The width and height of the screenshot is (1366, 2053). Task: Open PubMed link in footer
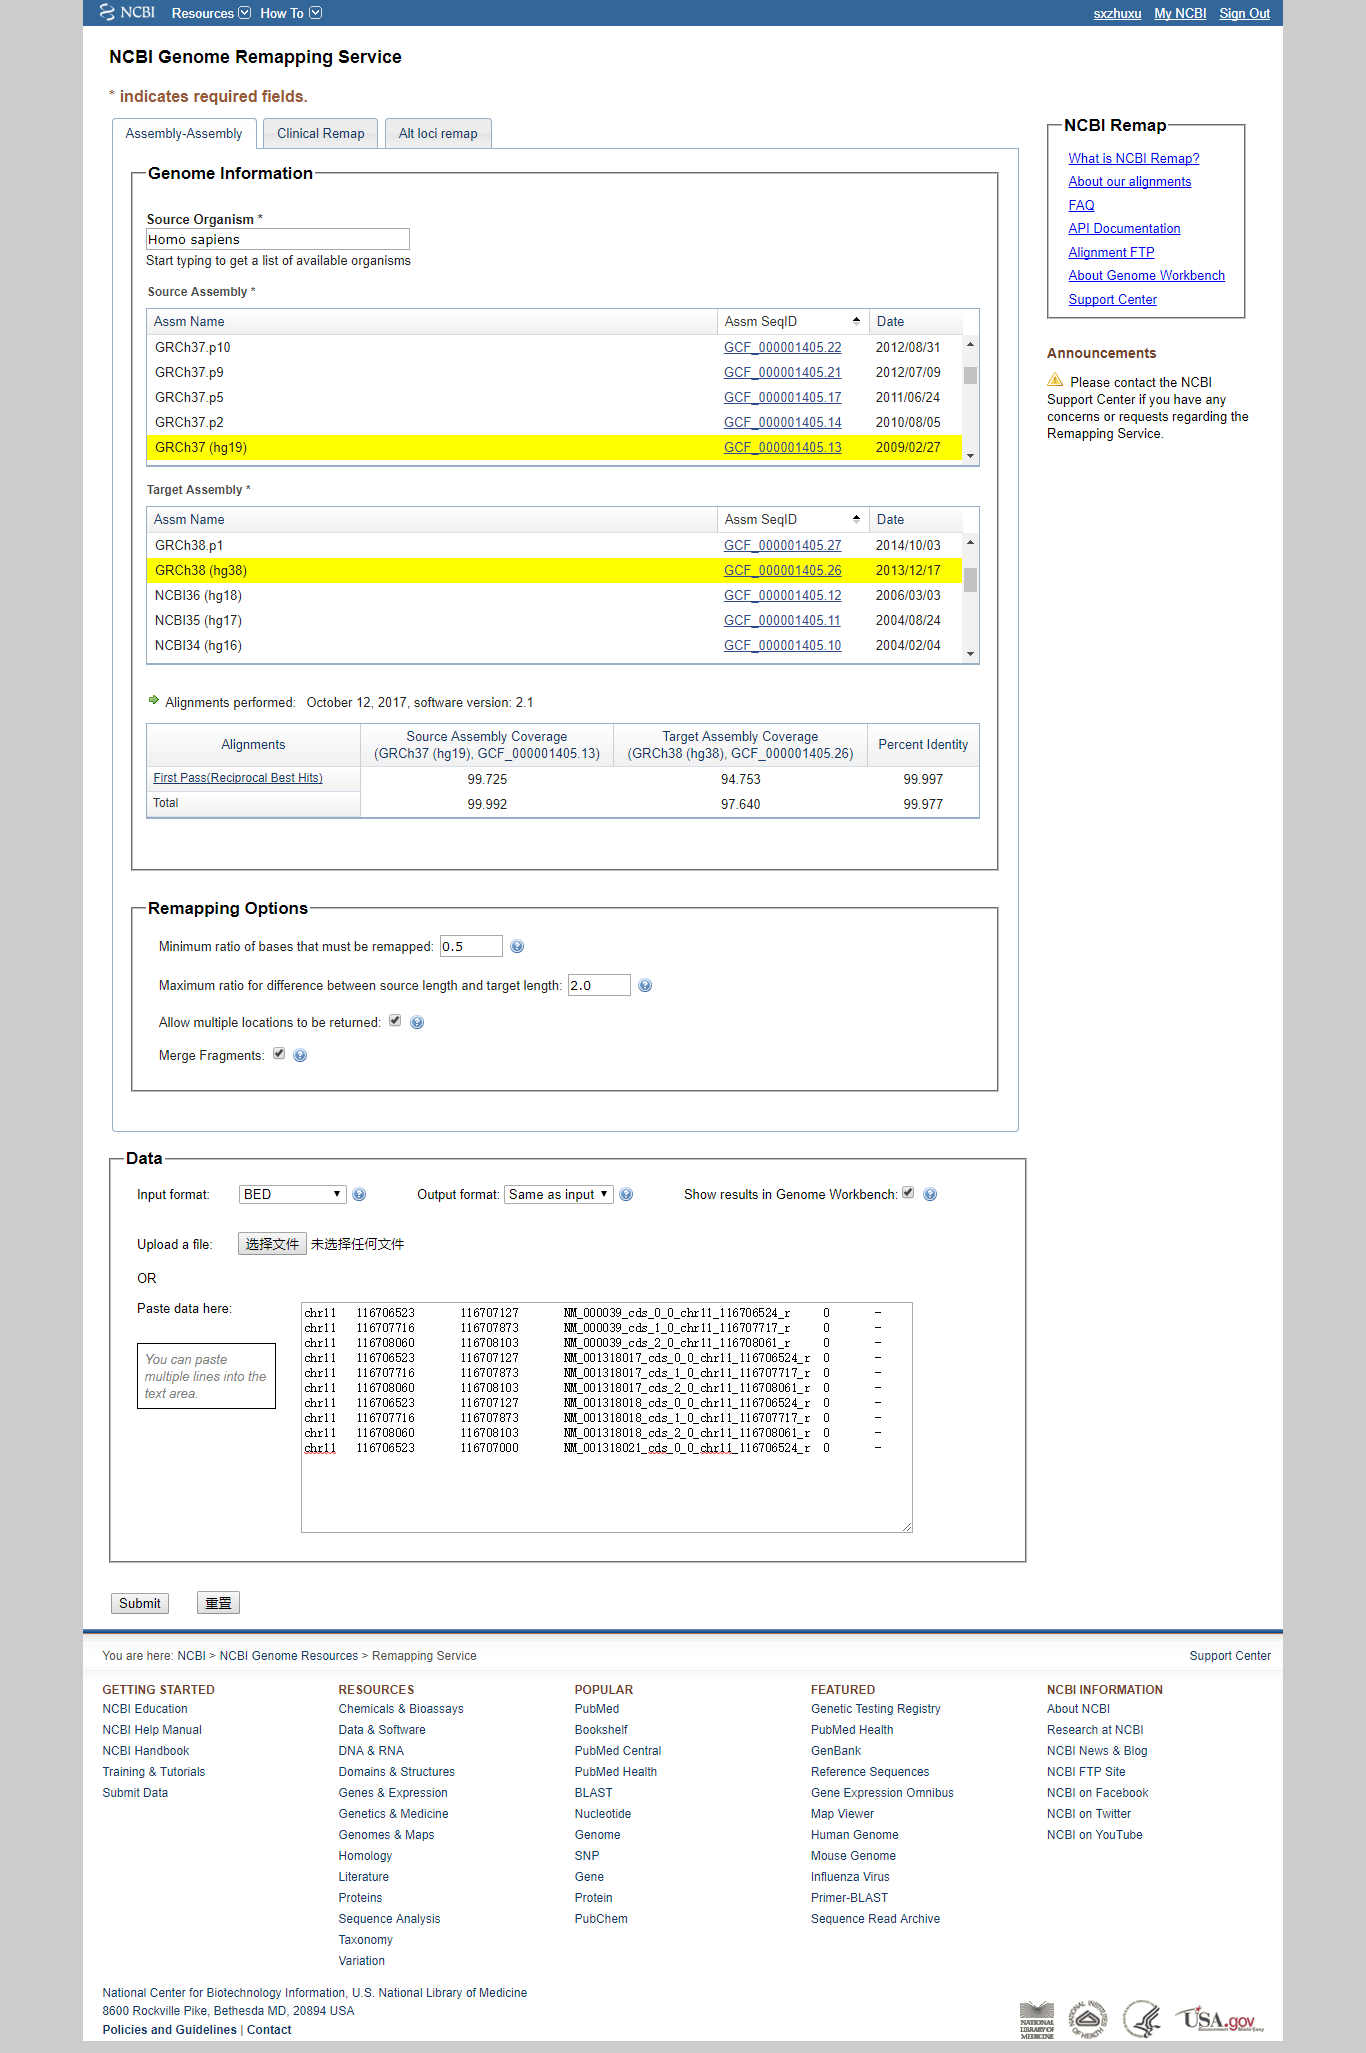[x=597, y=1709]
